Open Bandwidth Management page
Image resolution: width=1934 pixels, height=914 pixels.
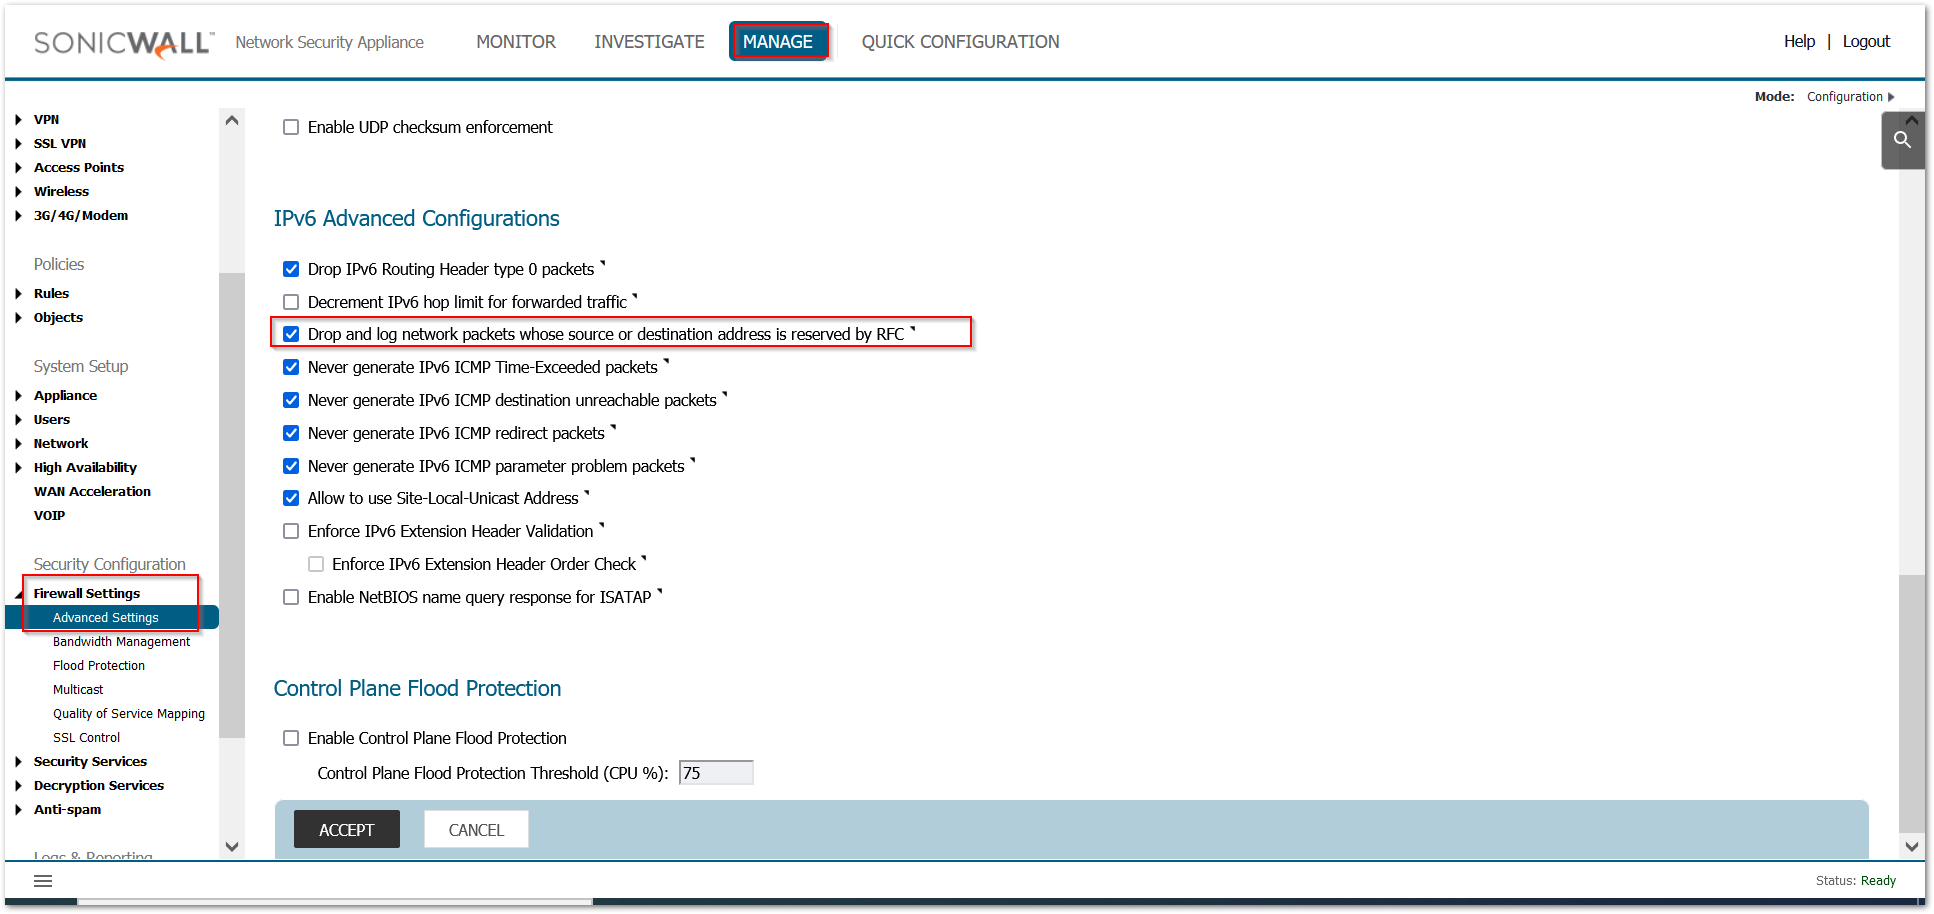[x=121, y=641]
